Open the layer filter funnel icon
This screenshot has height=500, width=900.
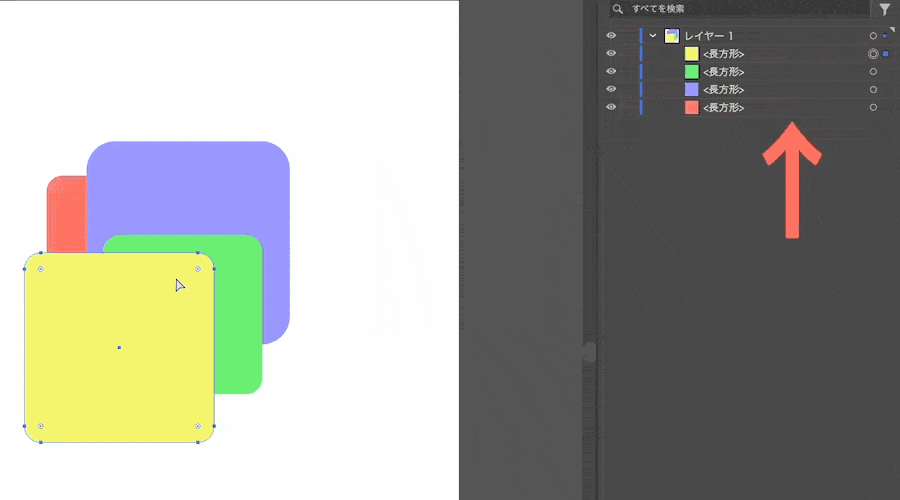(885, 9)
